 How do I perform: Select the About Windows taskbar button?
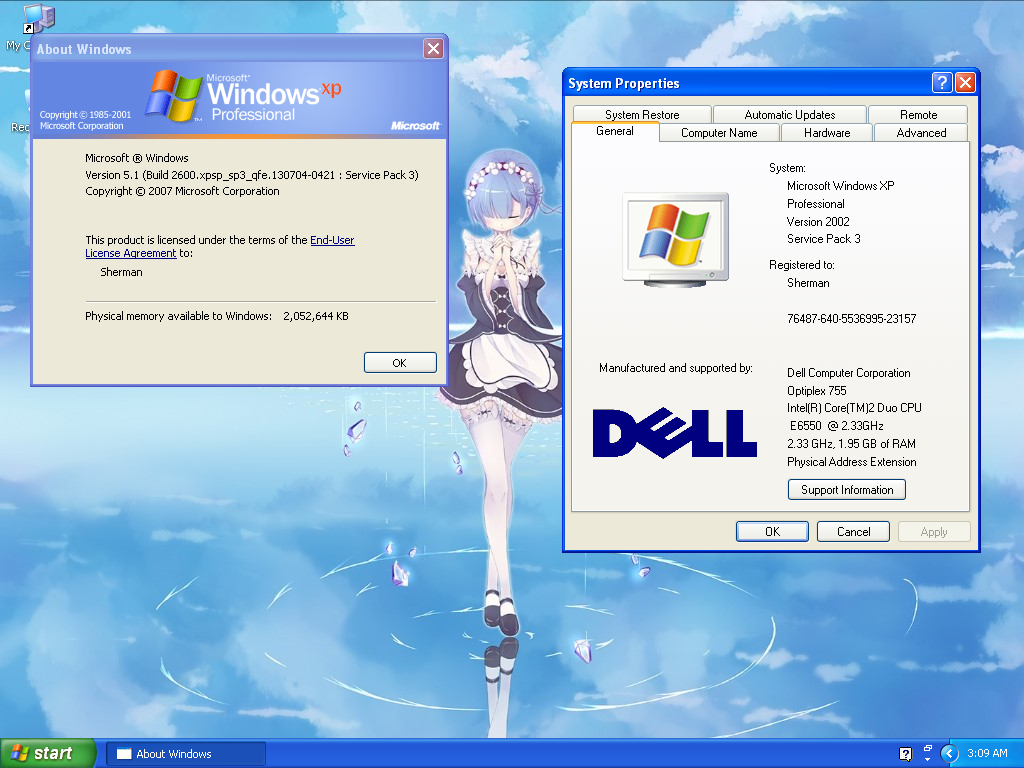185,754
